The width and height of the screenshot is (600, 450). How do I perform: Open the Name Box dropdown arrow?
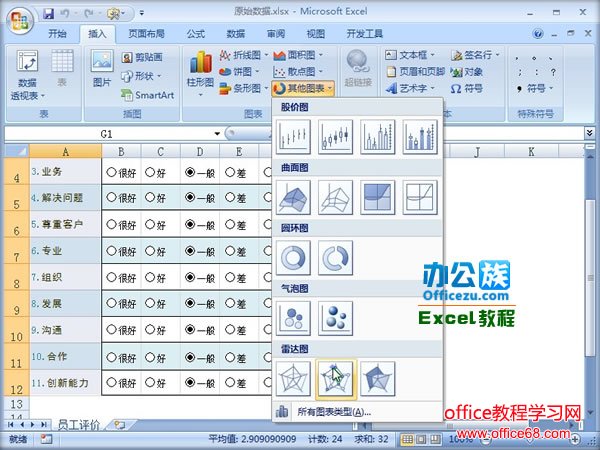click(x=217, y=134)
